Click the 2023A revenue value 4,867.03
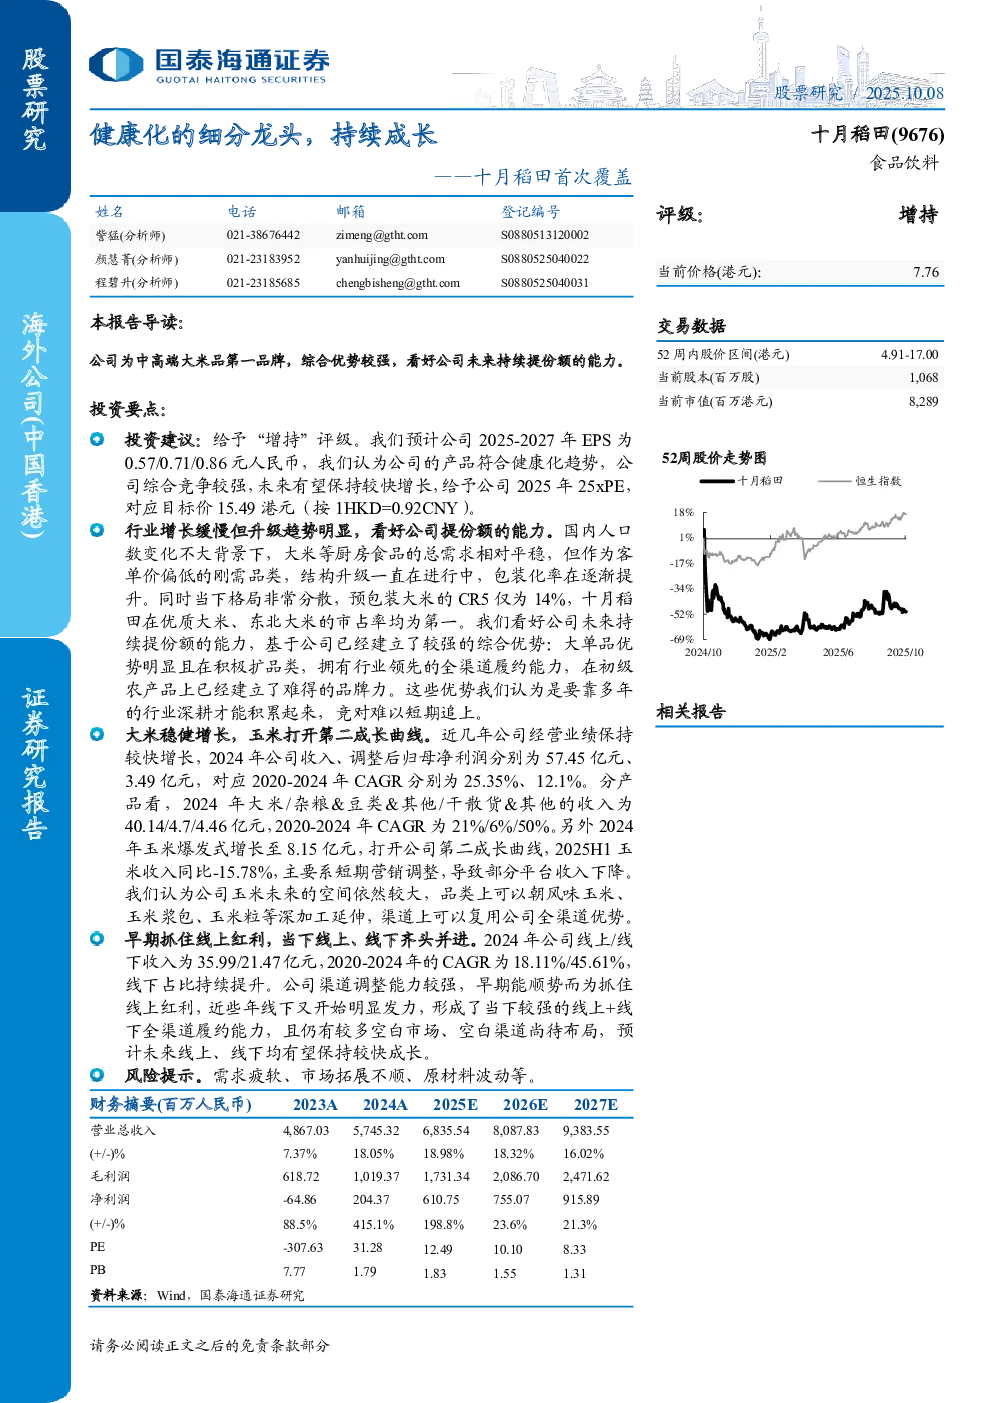The height and width of the screenshot is (1403, 992). click(306, 1130)
